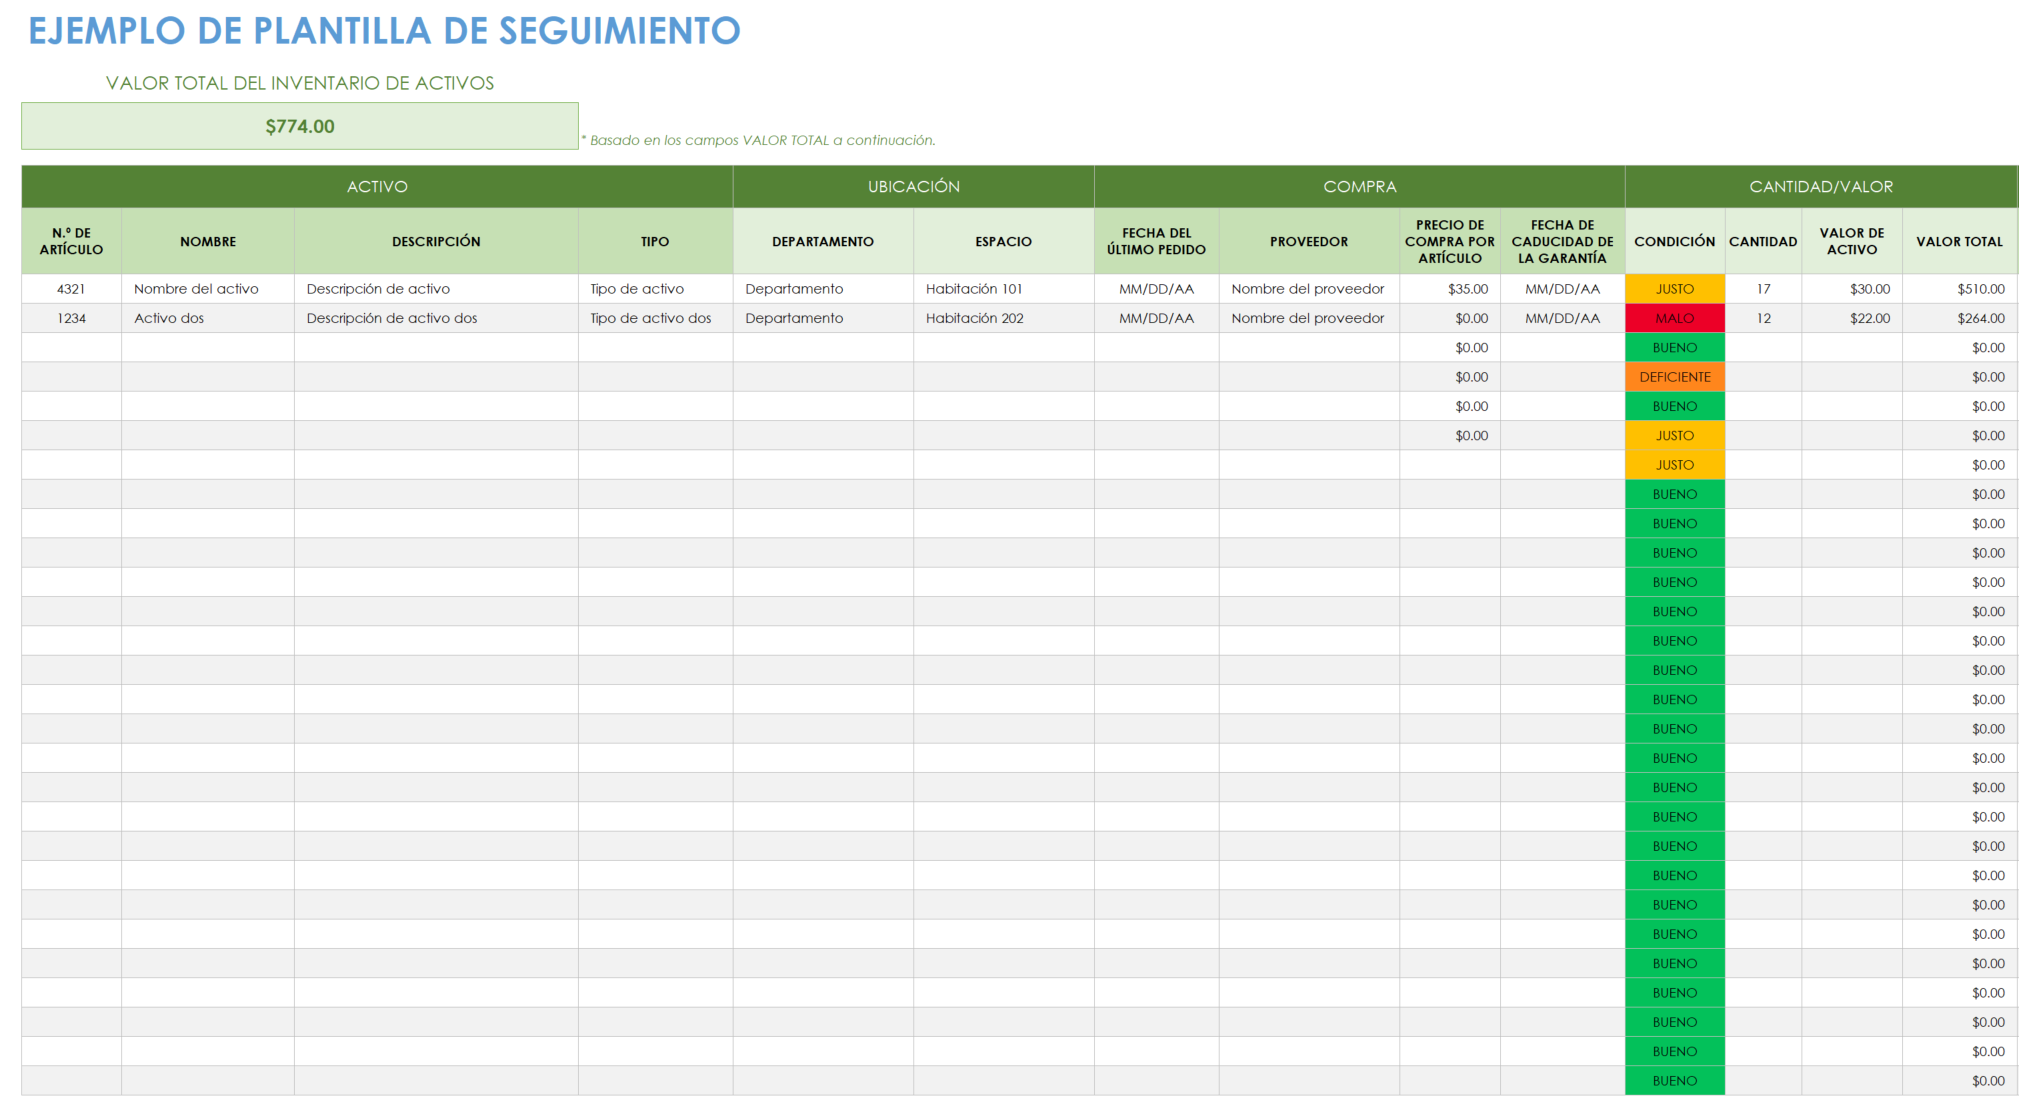Select the 'Activo dos' name cell
The height and width of the screenshot is (1102, 2019).
[x=208, y=318]
